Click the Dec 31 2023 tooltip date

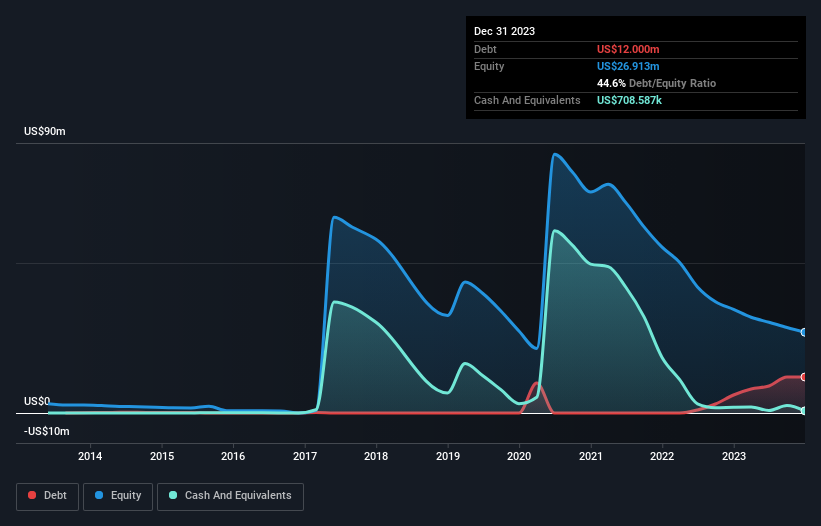(504, 31)
